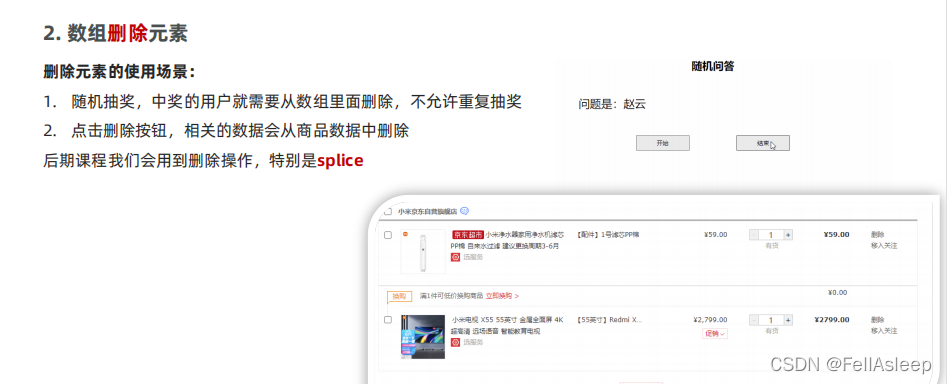This screenshot has width=947, height=384.
Task: Click the 随机问答 demo title
Action: coord(713,66)
